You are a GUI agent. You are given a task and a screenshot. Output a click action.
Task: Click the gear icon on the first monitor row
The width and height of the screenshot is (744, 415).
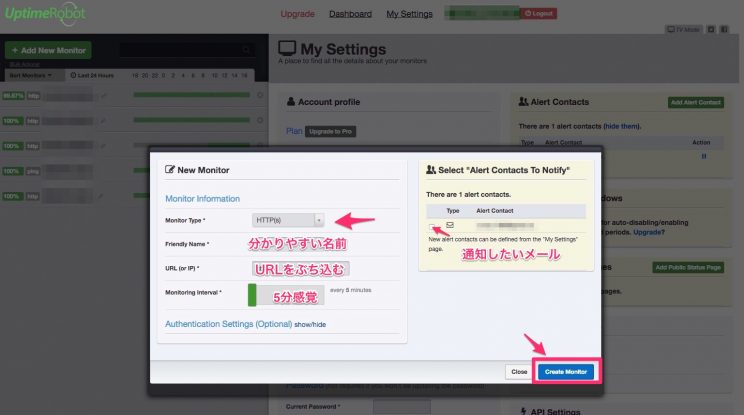tap(259, 96)
